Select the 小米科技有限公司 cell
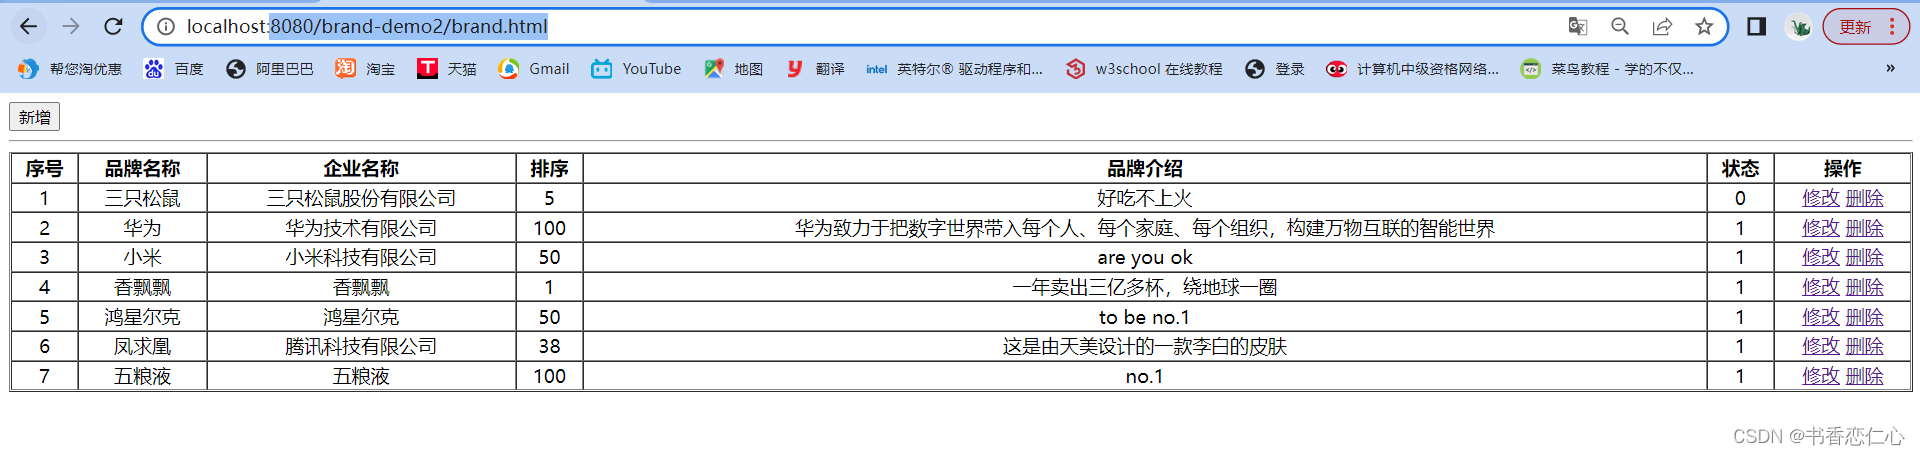 click(361, 257)
